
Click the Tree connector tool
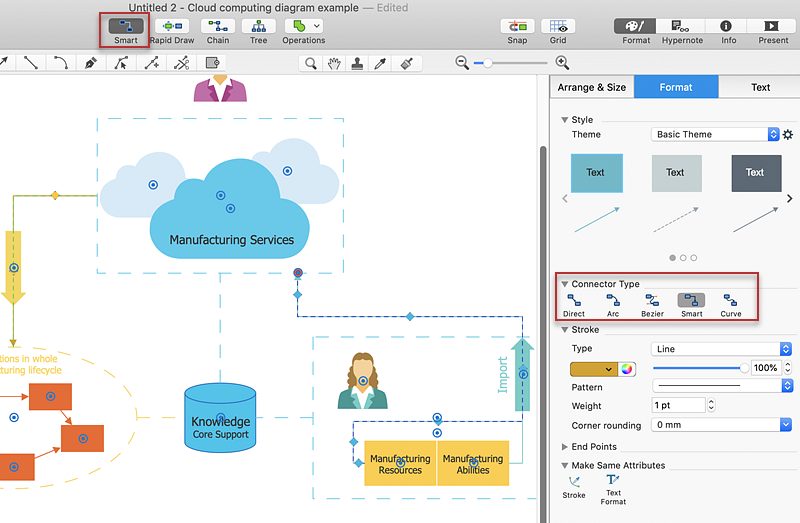259,27
